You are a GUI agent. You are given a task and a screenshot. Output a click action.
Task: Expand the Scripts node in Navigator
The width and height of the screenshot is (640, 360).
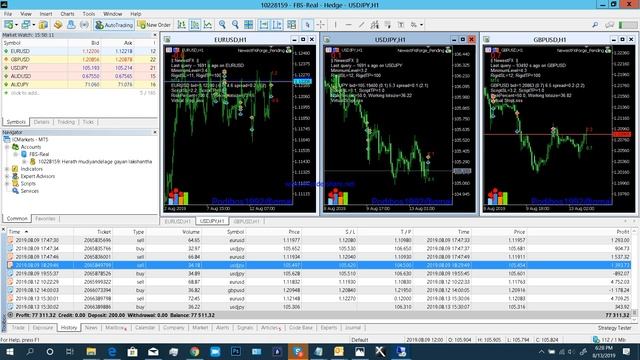[7, 184]
